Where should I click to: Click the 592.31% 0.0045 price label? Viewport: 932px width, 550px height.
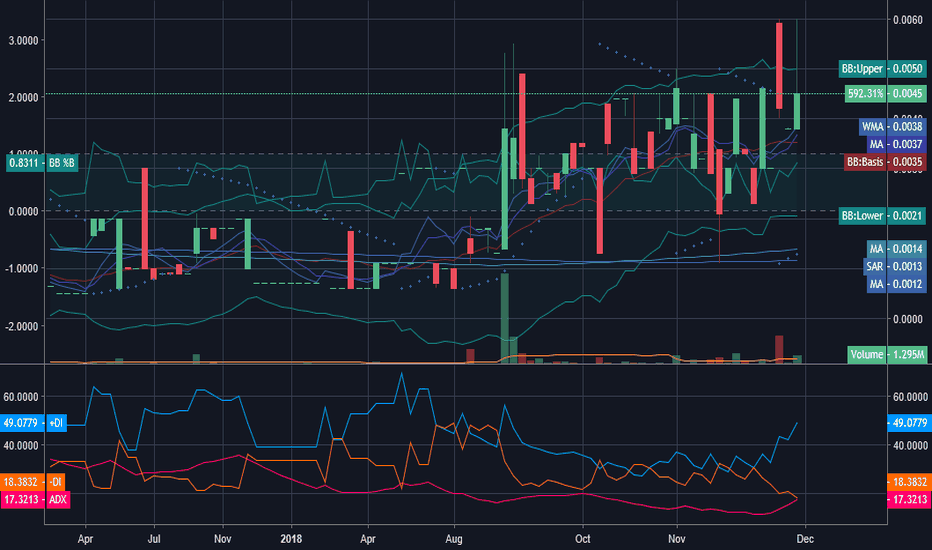pyautogui.click(x=886, y=93)
